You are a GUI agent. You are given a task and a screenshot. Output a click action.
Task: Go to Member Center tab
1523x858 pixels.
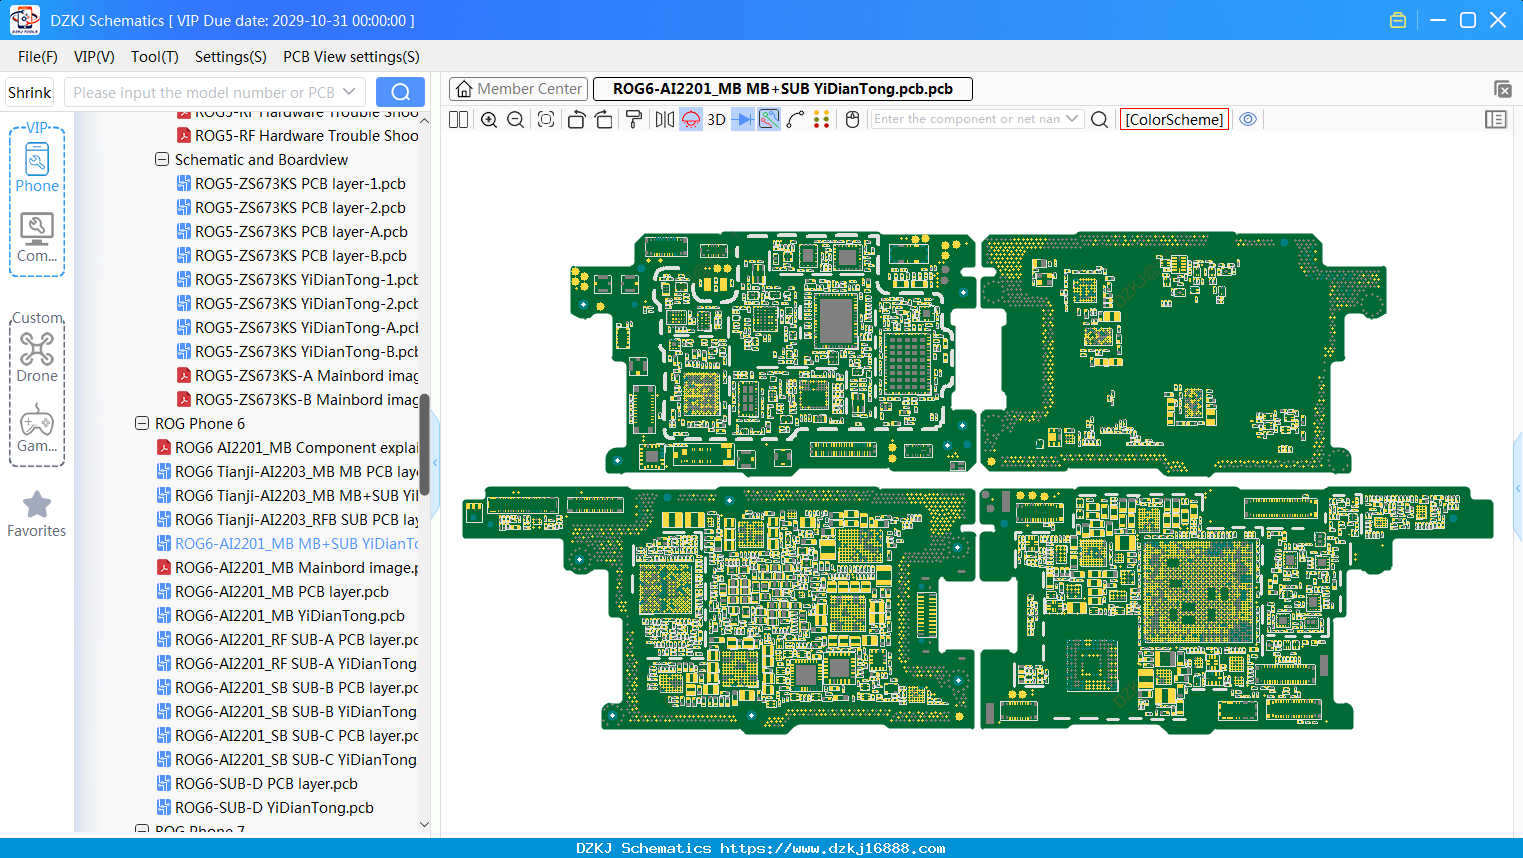click(x=519, y=89)
